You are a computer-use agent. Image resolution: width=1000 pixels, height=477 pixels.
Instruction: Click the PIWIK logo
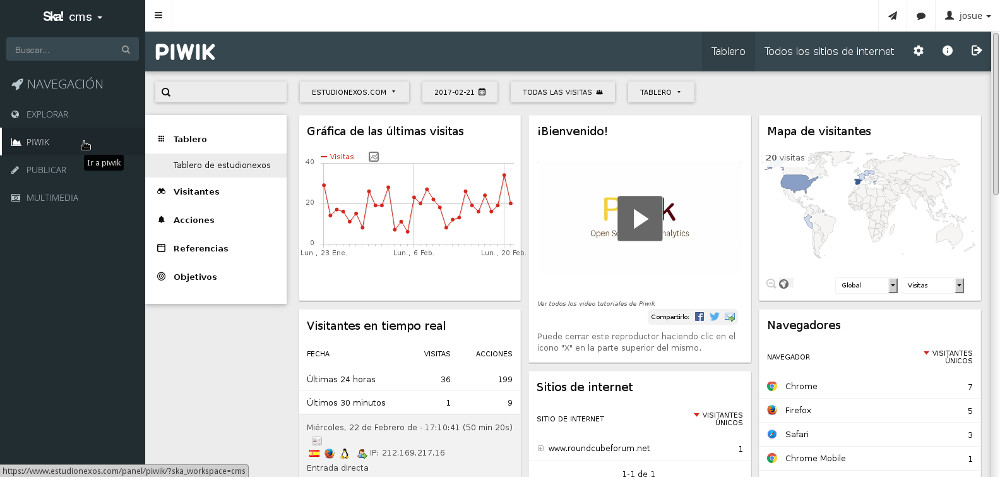[x=185, y=52]
